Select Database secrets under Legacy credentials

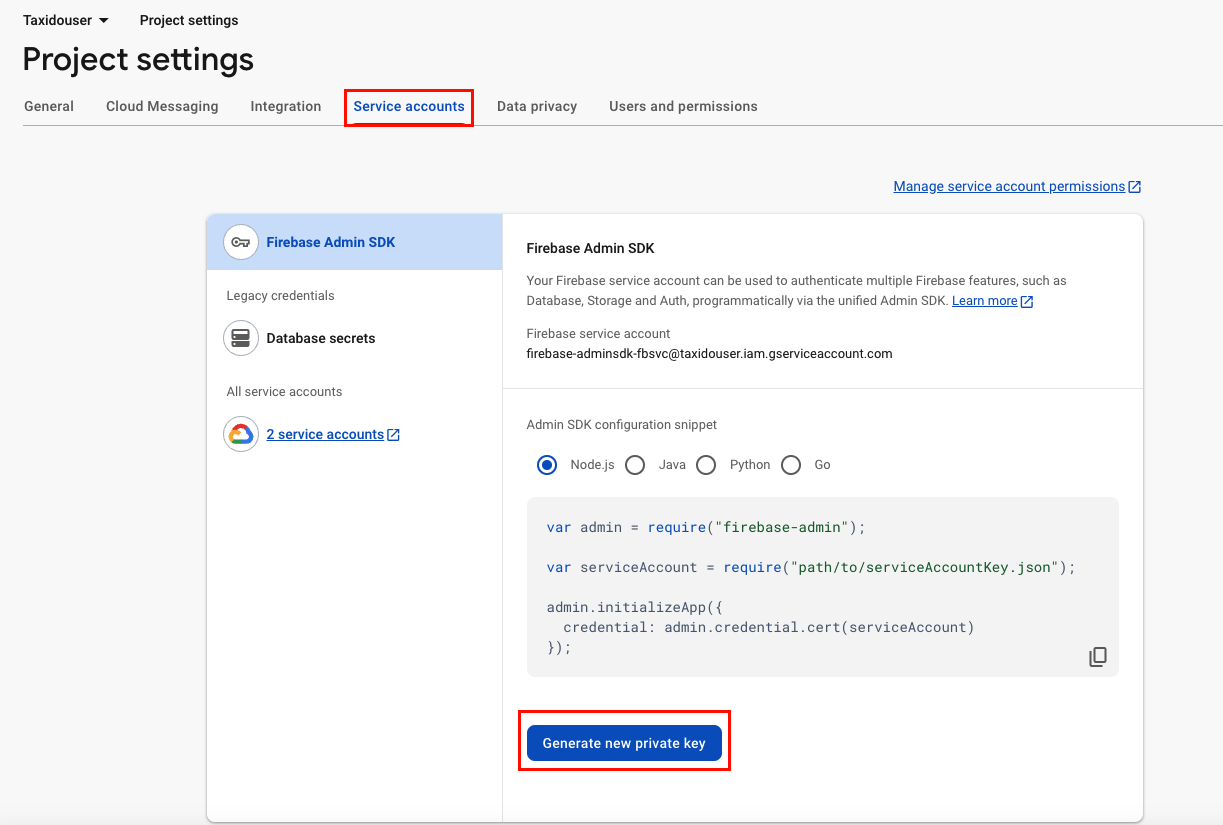tap(320, 338)
